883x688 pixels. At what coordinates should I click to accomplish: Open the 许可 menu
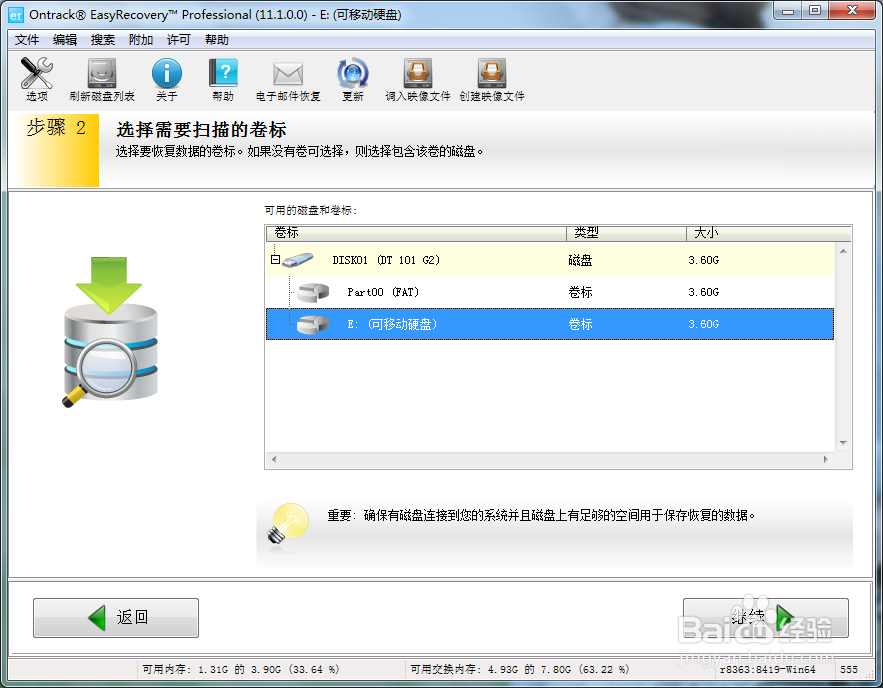pos(179,40)
